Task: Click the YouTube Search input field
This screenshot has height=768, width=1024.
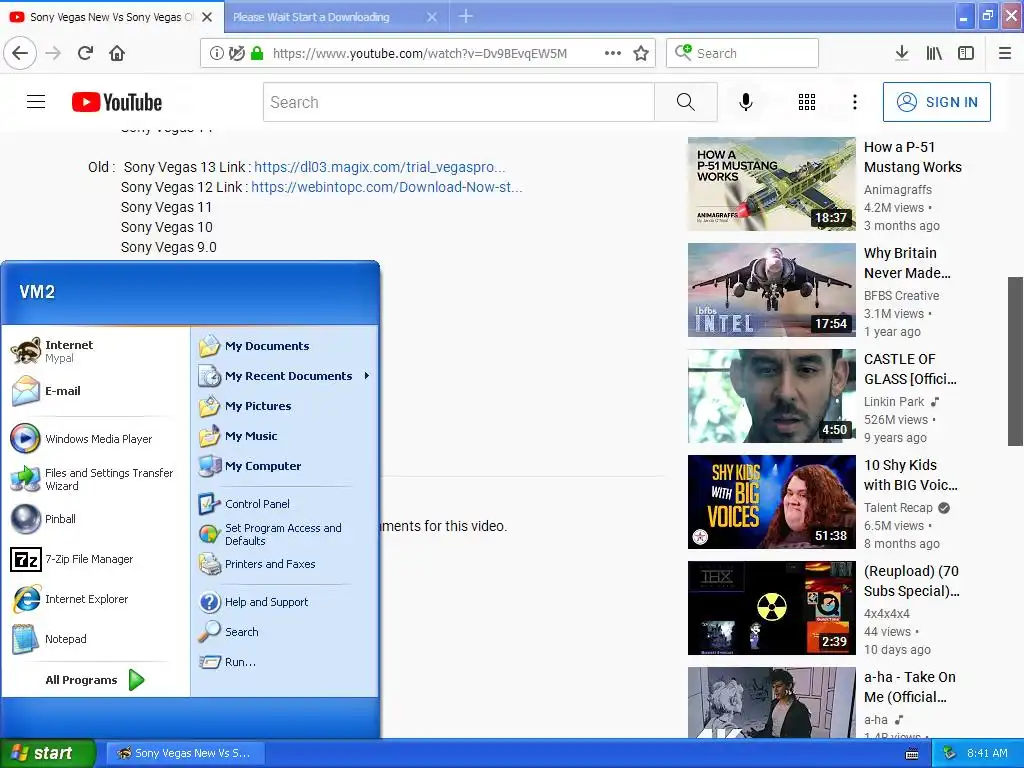Action: pyautogui.click(x=459, y=102)
